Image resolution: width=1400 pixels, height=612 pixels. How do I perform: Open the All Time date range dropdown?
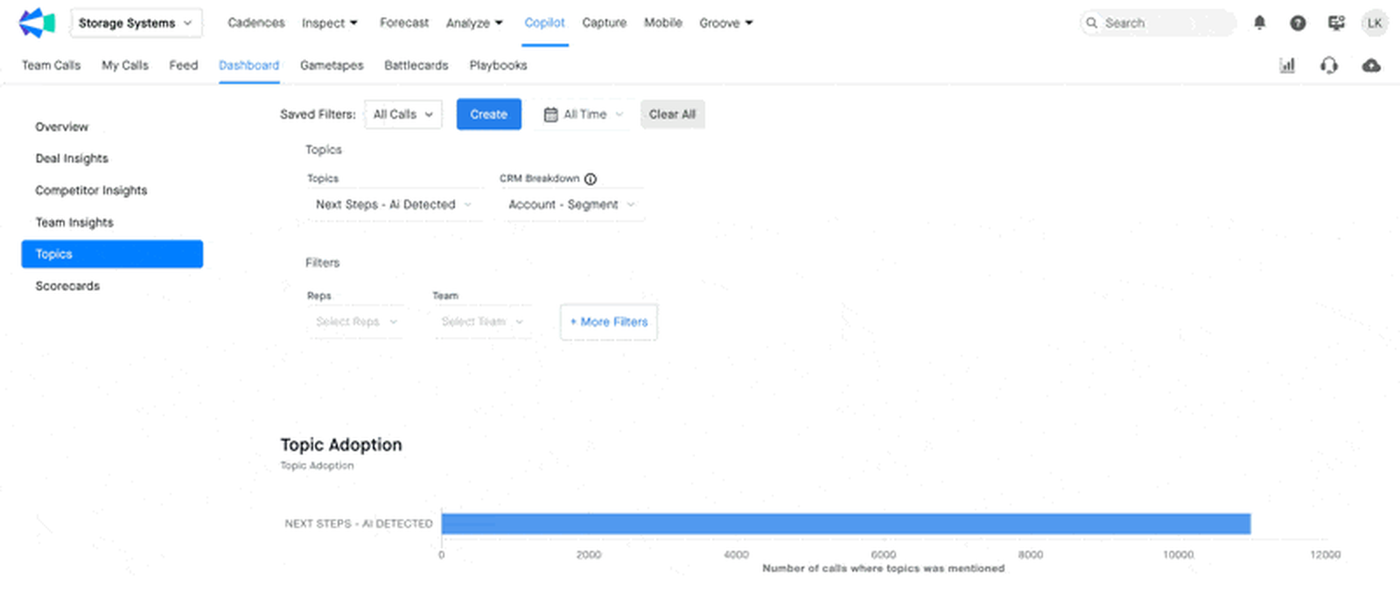tap(585, 114)
